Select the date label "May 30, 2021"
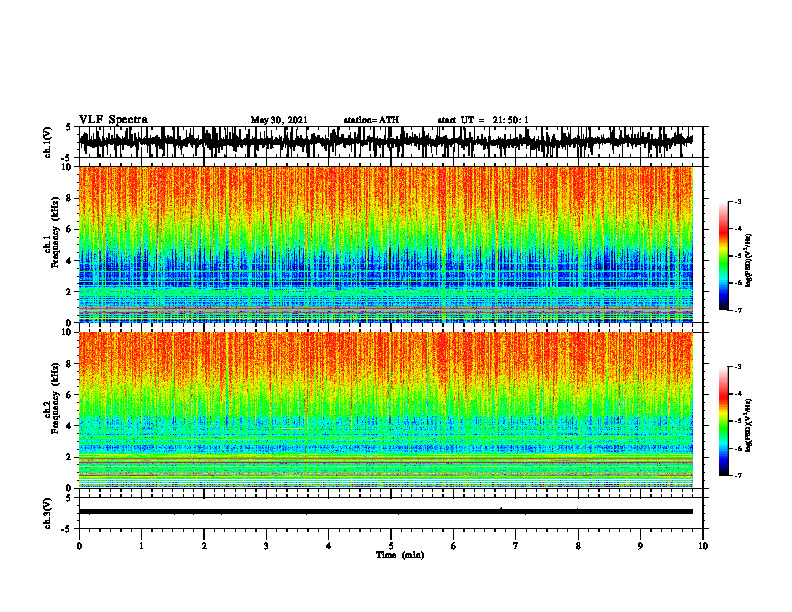The height and width of the screenshot is (612, 792). coord(279,120)
